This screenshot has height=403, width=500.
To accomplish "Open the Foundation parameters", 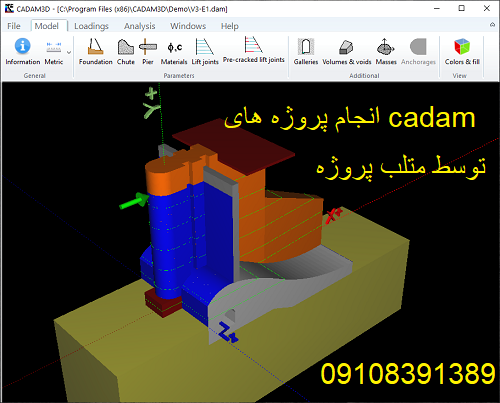I will pyautogui.click(x=96, y=52).
